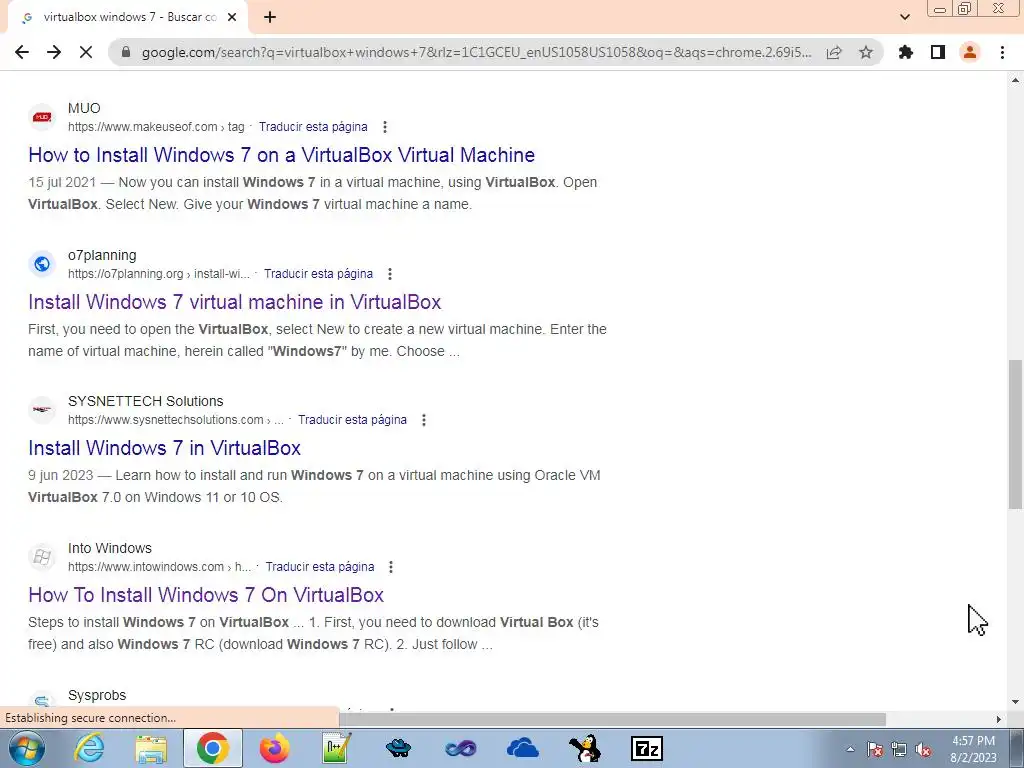This screenshot has width=1024, height=768.
Task: Open the taskbar clock showing 4:57 PM
Action: click(x=974, y=749)
